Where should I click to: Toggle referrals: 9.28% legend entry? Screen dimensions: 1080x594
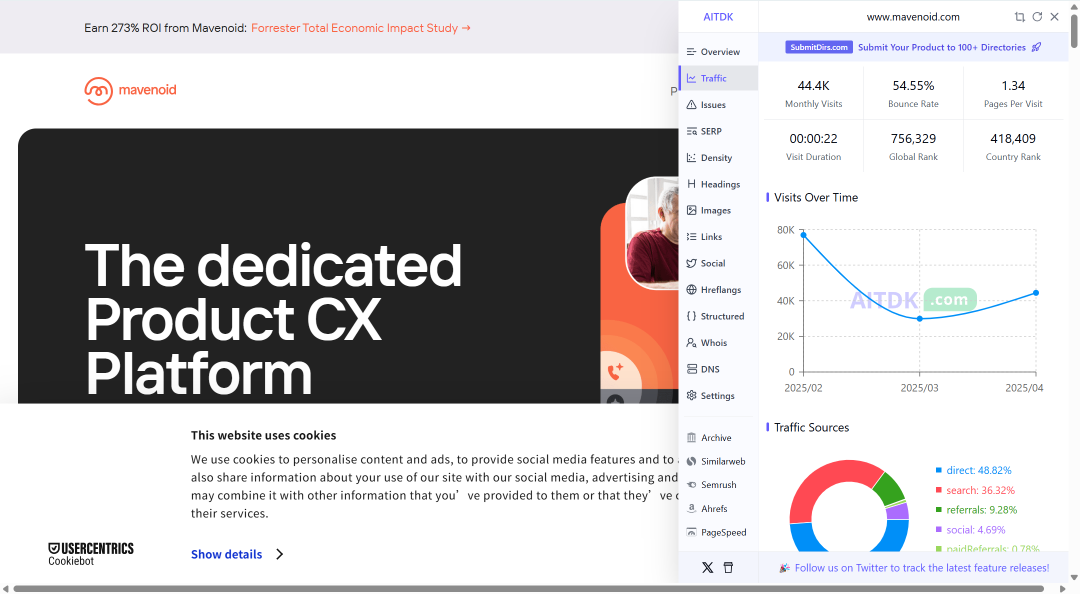(x=976, y=510)
